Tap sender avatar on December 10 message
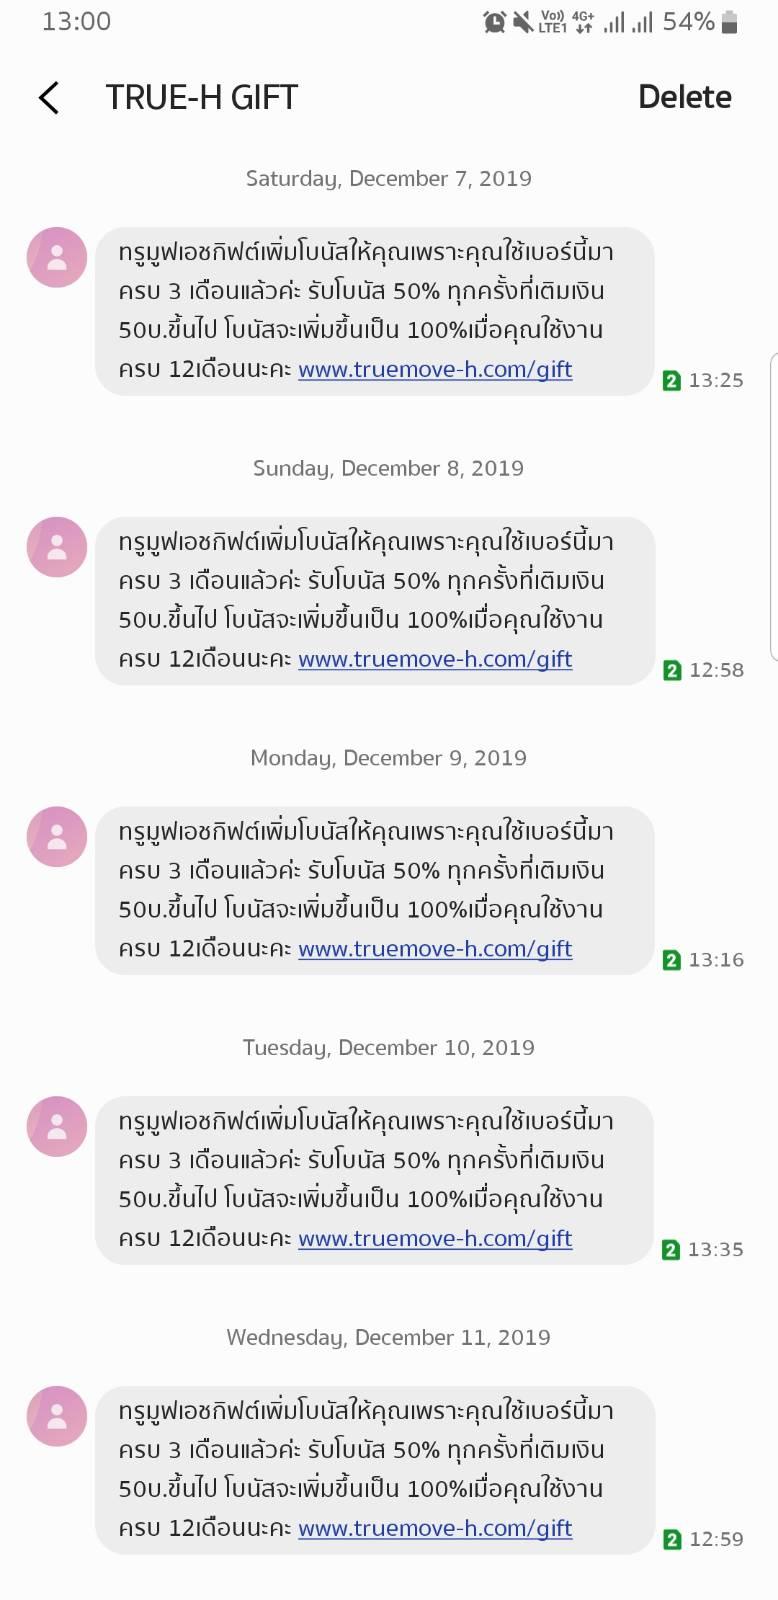 coord(57,1127)
